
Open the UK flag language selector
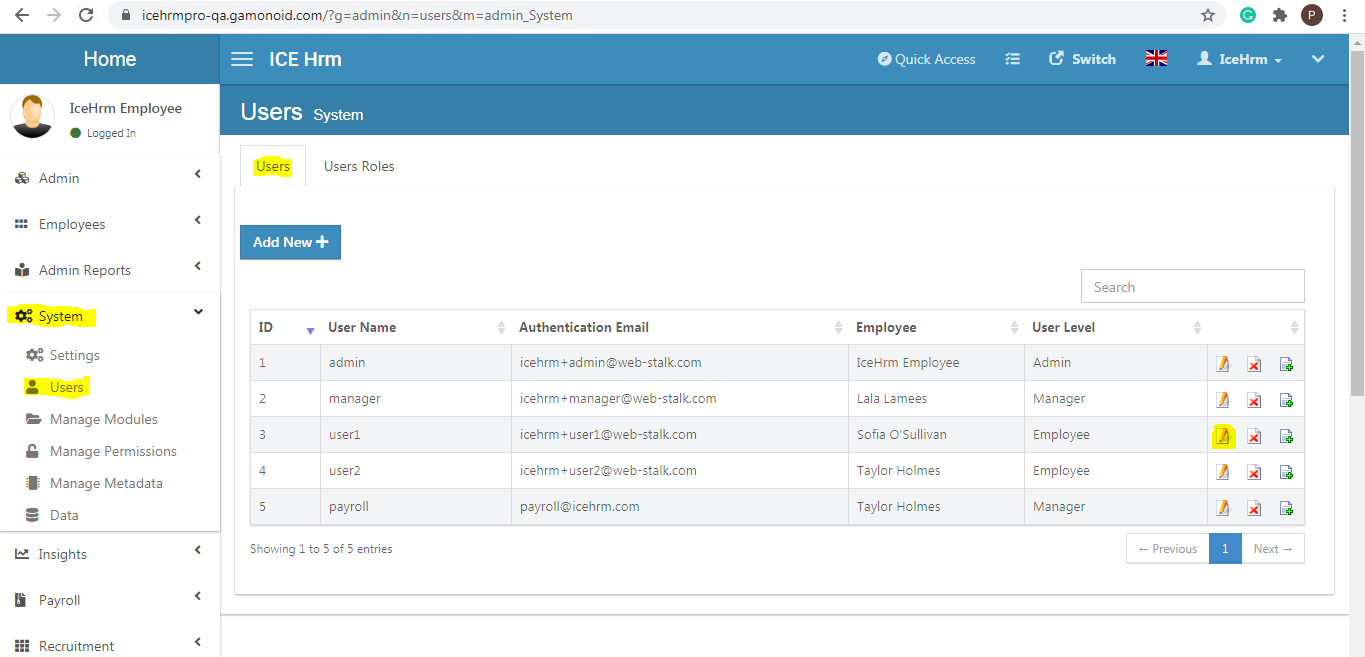coord(1156,58)
